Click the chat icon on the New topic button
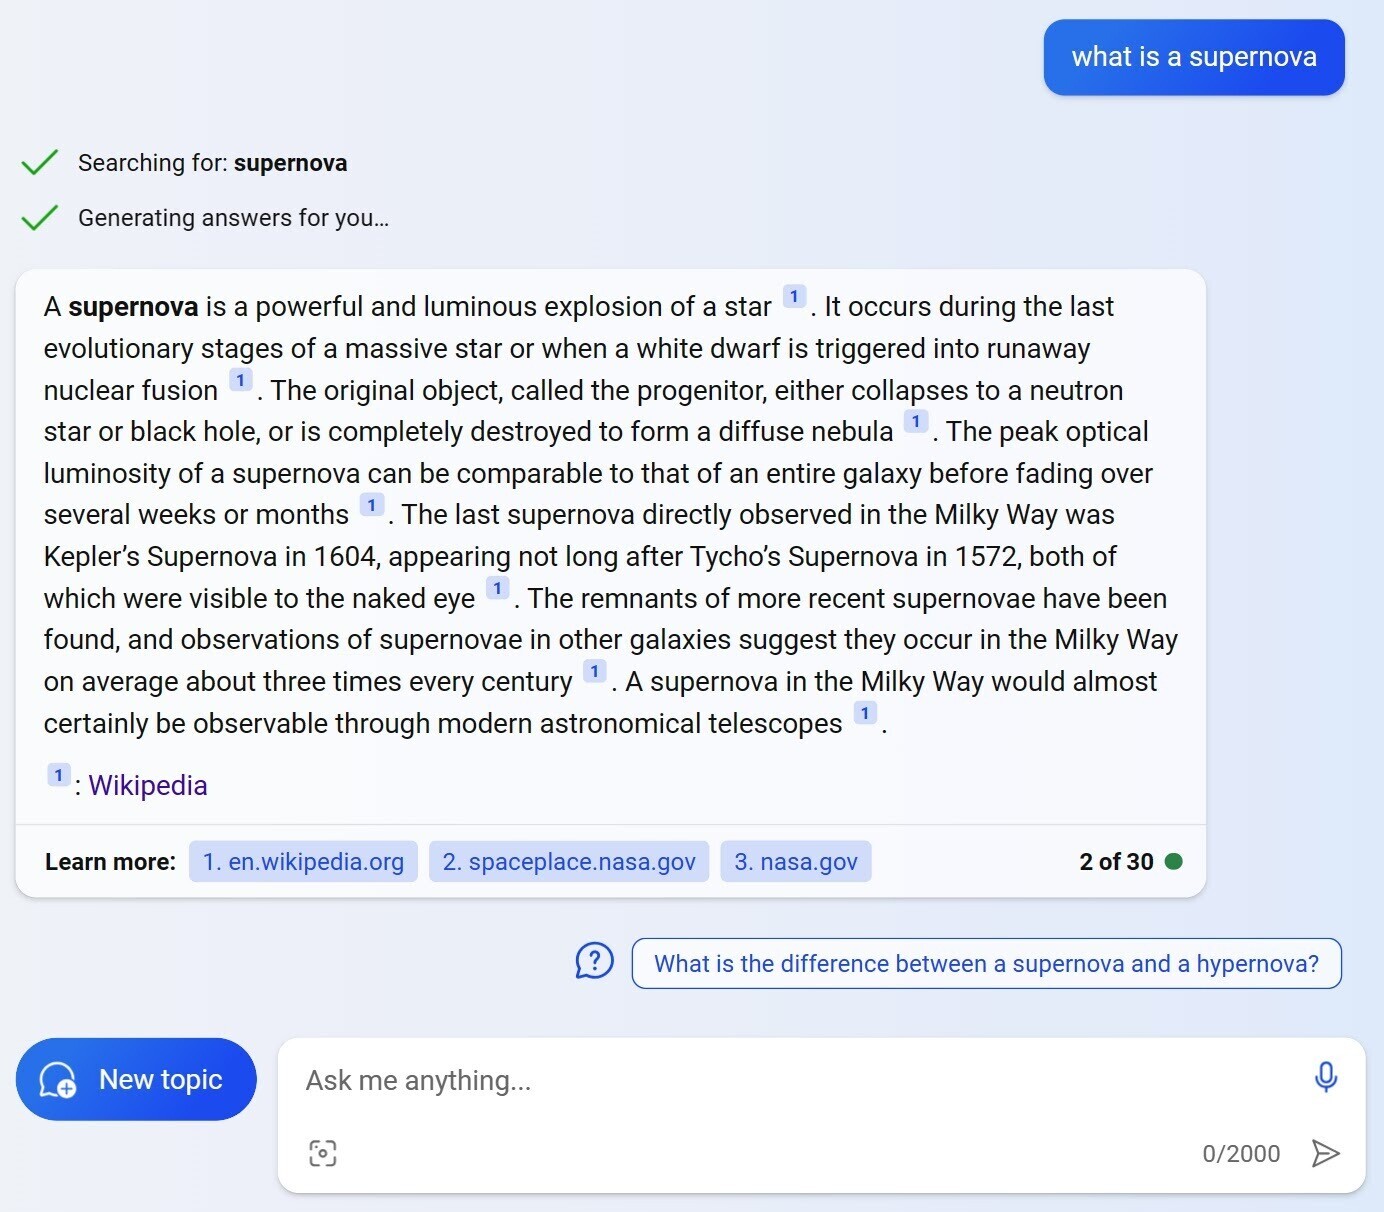1384x1212 pixels. click(57, 1080)
